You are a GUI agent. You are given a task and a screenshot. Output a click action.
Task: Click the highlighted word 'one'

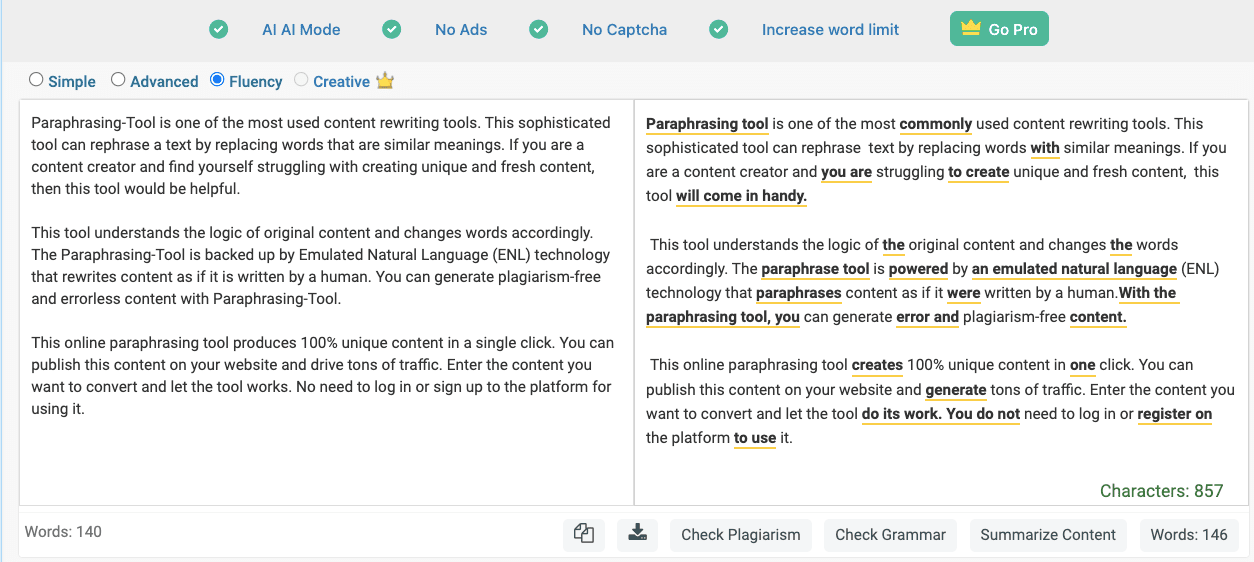pos(1083,364)
